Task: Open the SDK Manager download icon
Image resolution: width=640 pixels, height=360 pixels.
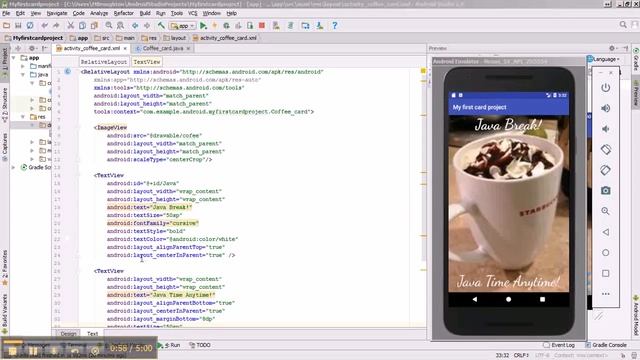Action: [x=320, y=25]
